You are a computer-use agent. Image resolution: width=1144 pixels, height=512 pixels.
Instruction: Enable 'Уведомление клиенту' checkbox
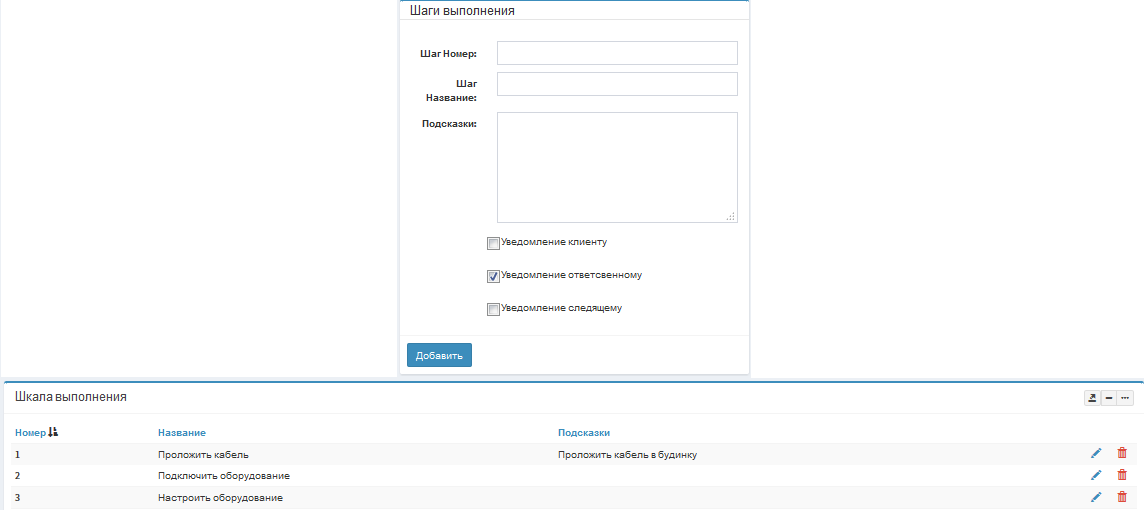click(493, 243)
